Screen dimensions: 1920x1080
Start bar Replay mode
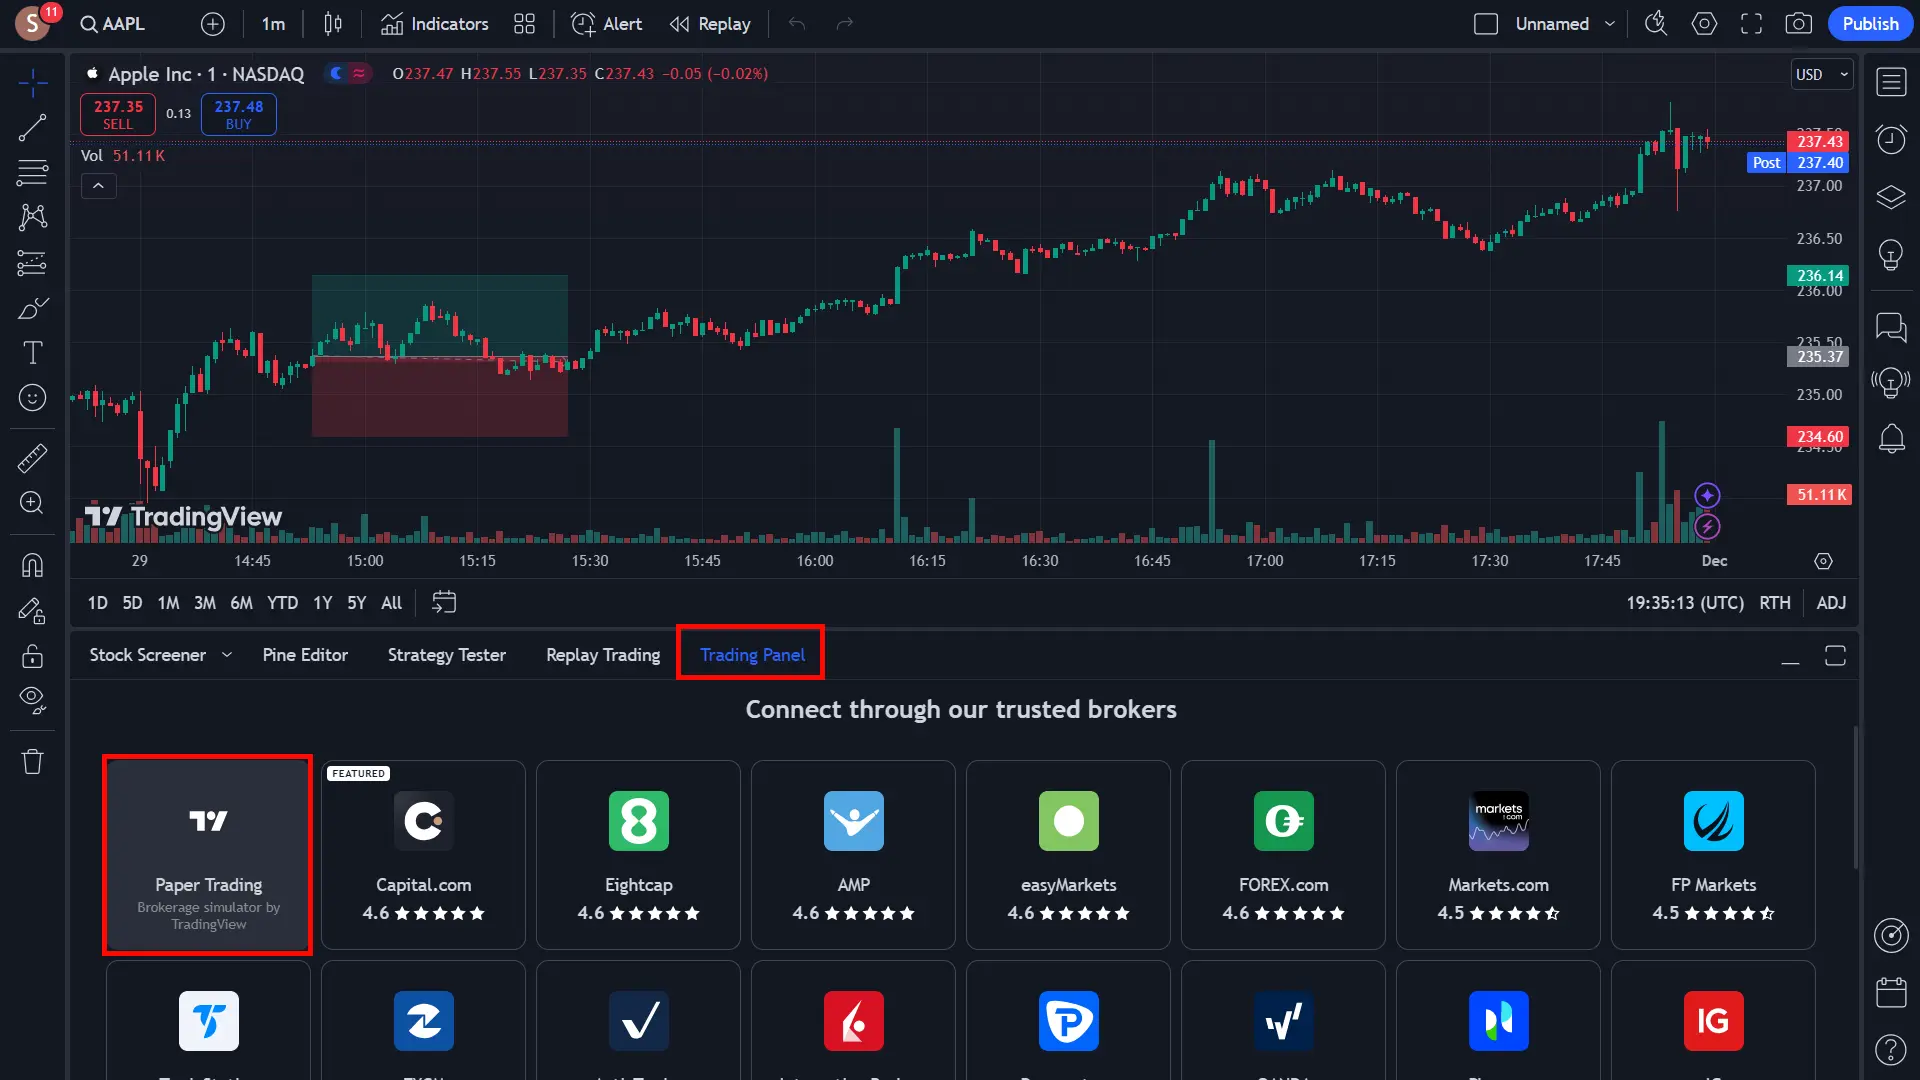click(711, 24)
